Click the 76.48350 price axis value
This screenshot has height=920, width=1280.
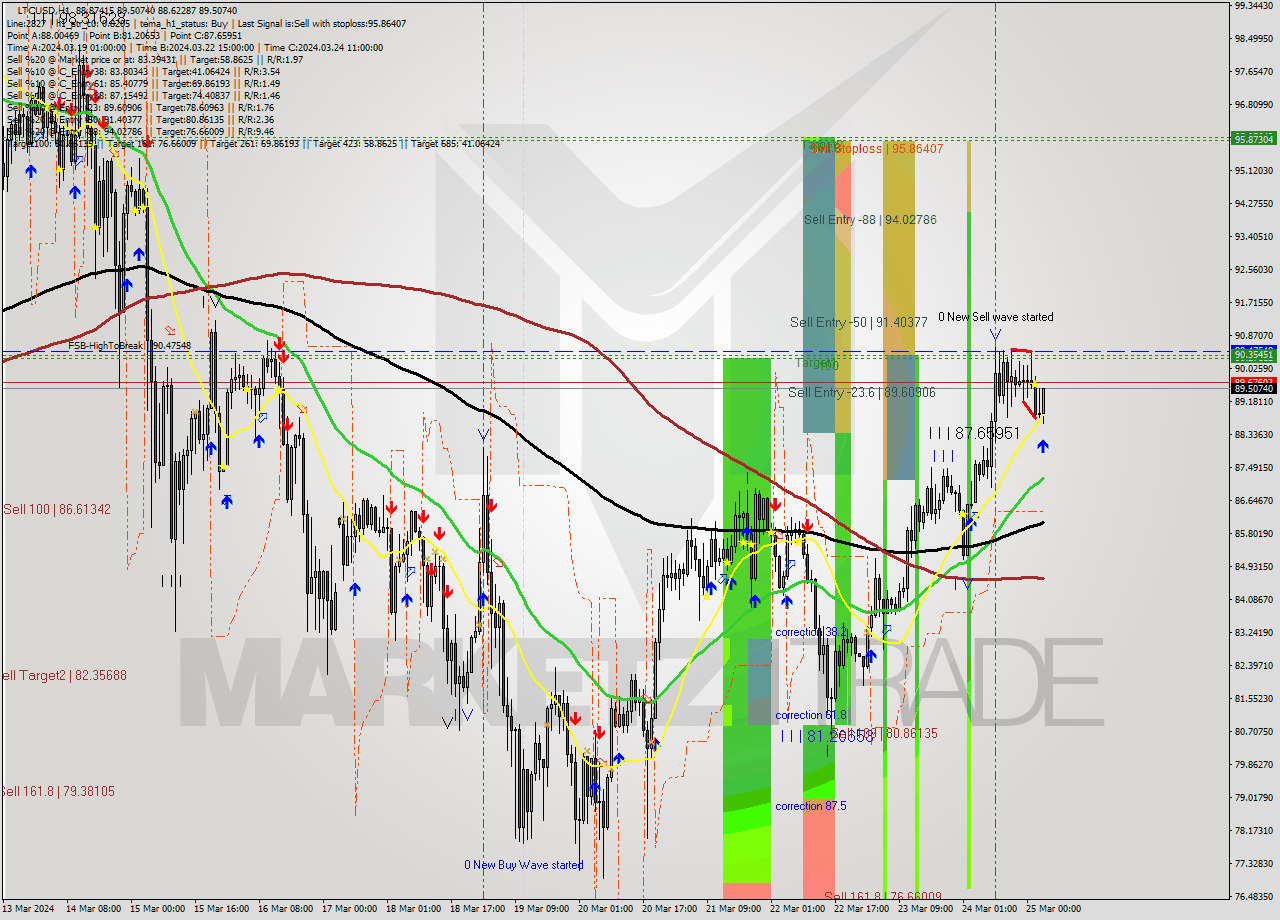click(1254, 896)
